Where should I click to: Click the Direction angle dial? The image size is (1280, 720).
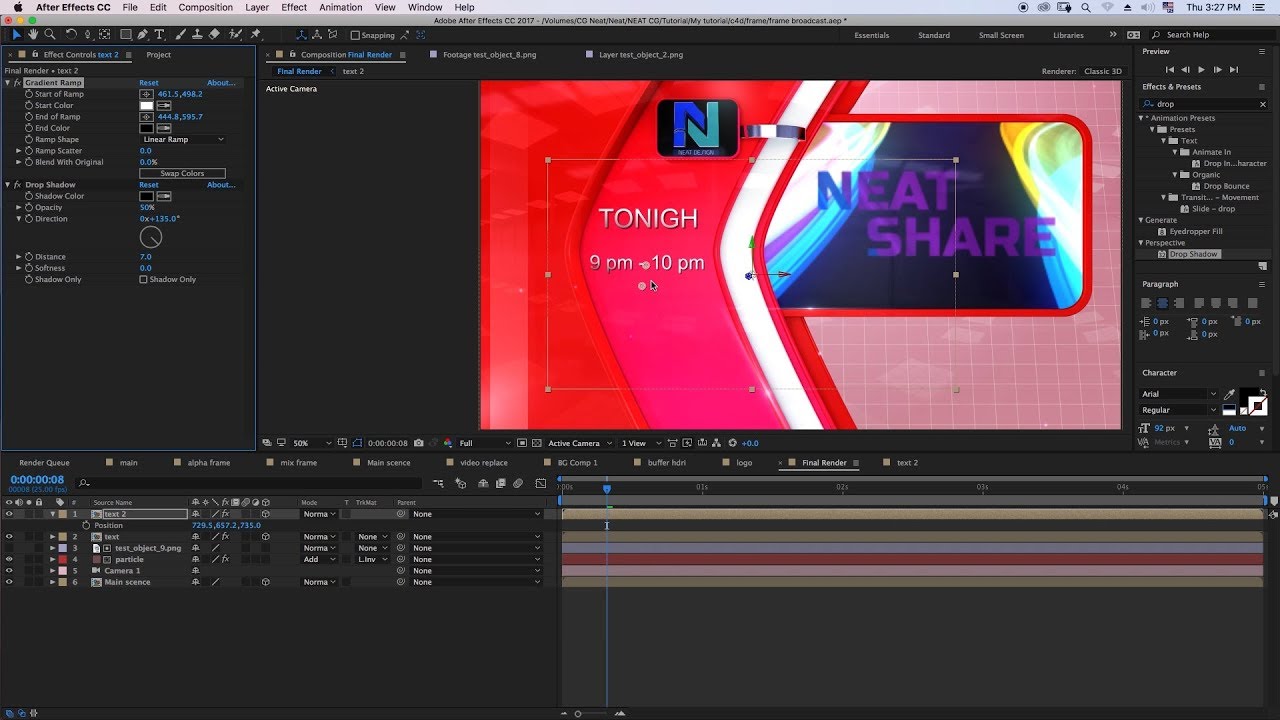click(150, 237)
